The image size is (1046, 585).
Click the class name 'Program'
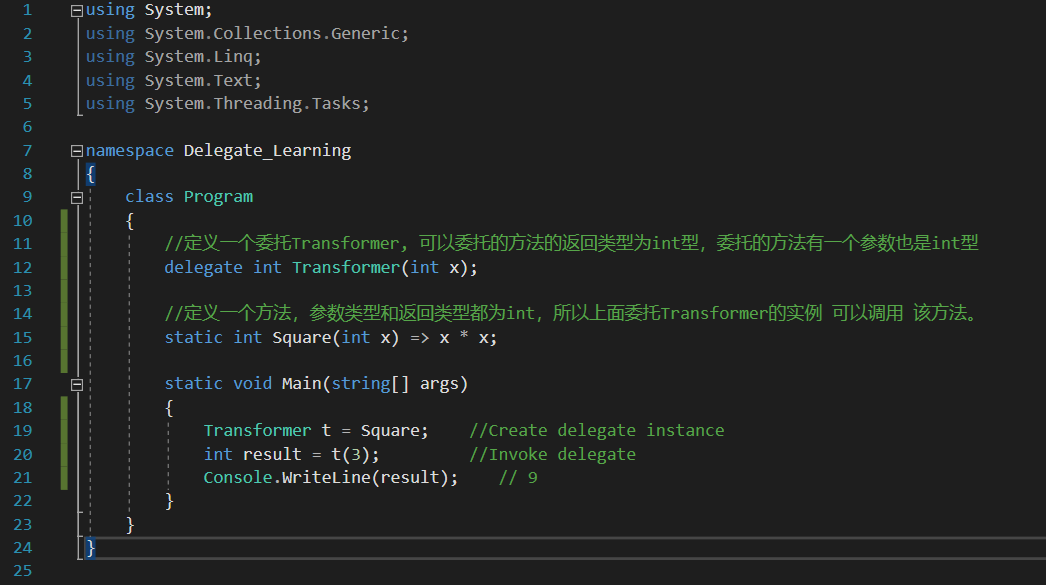tap(218, 197)
